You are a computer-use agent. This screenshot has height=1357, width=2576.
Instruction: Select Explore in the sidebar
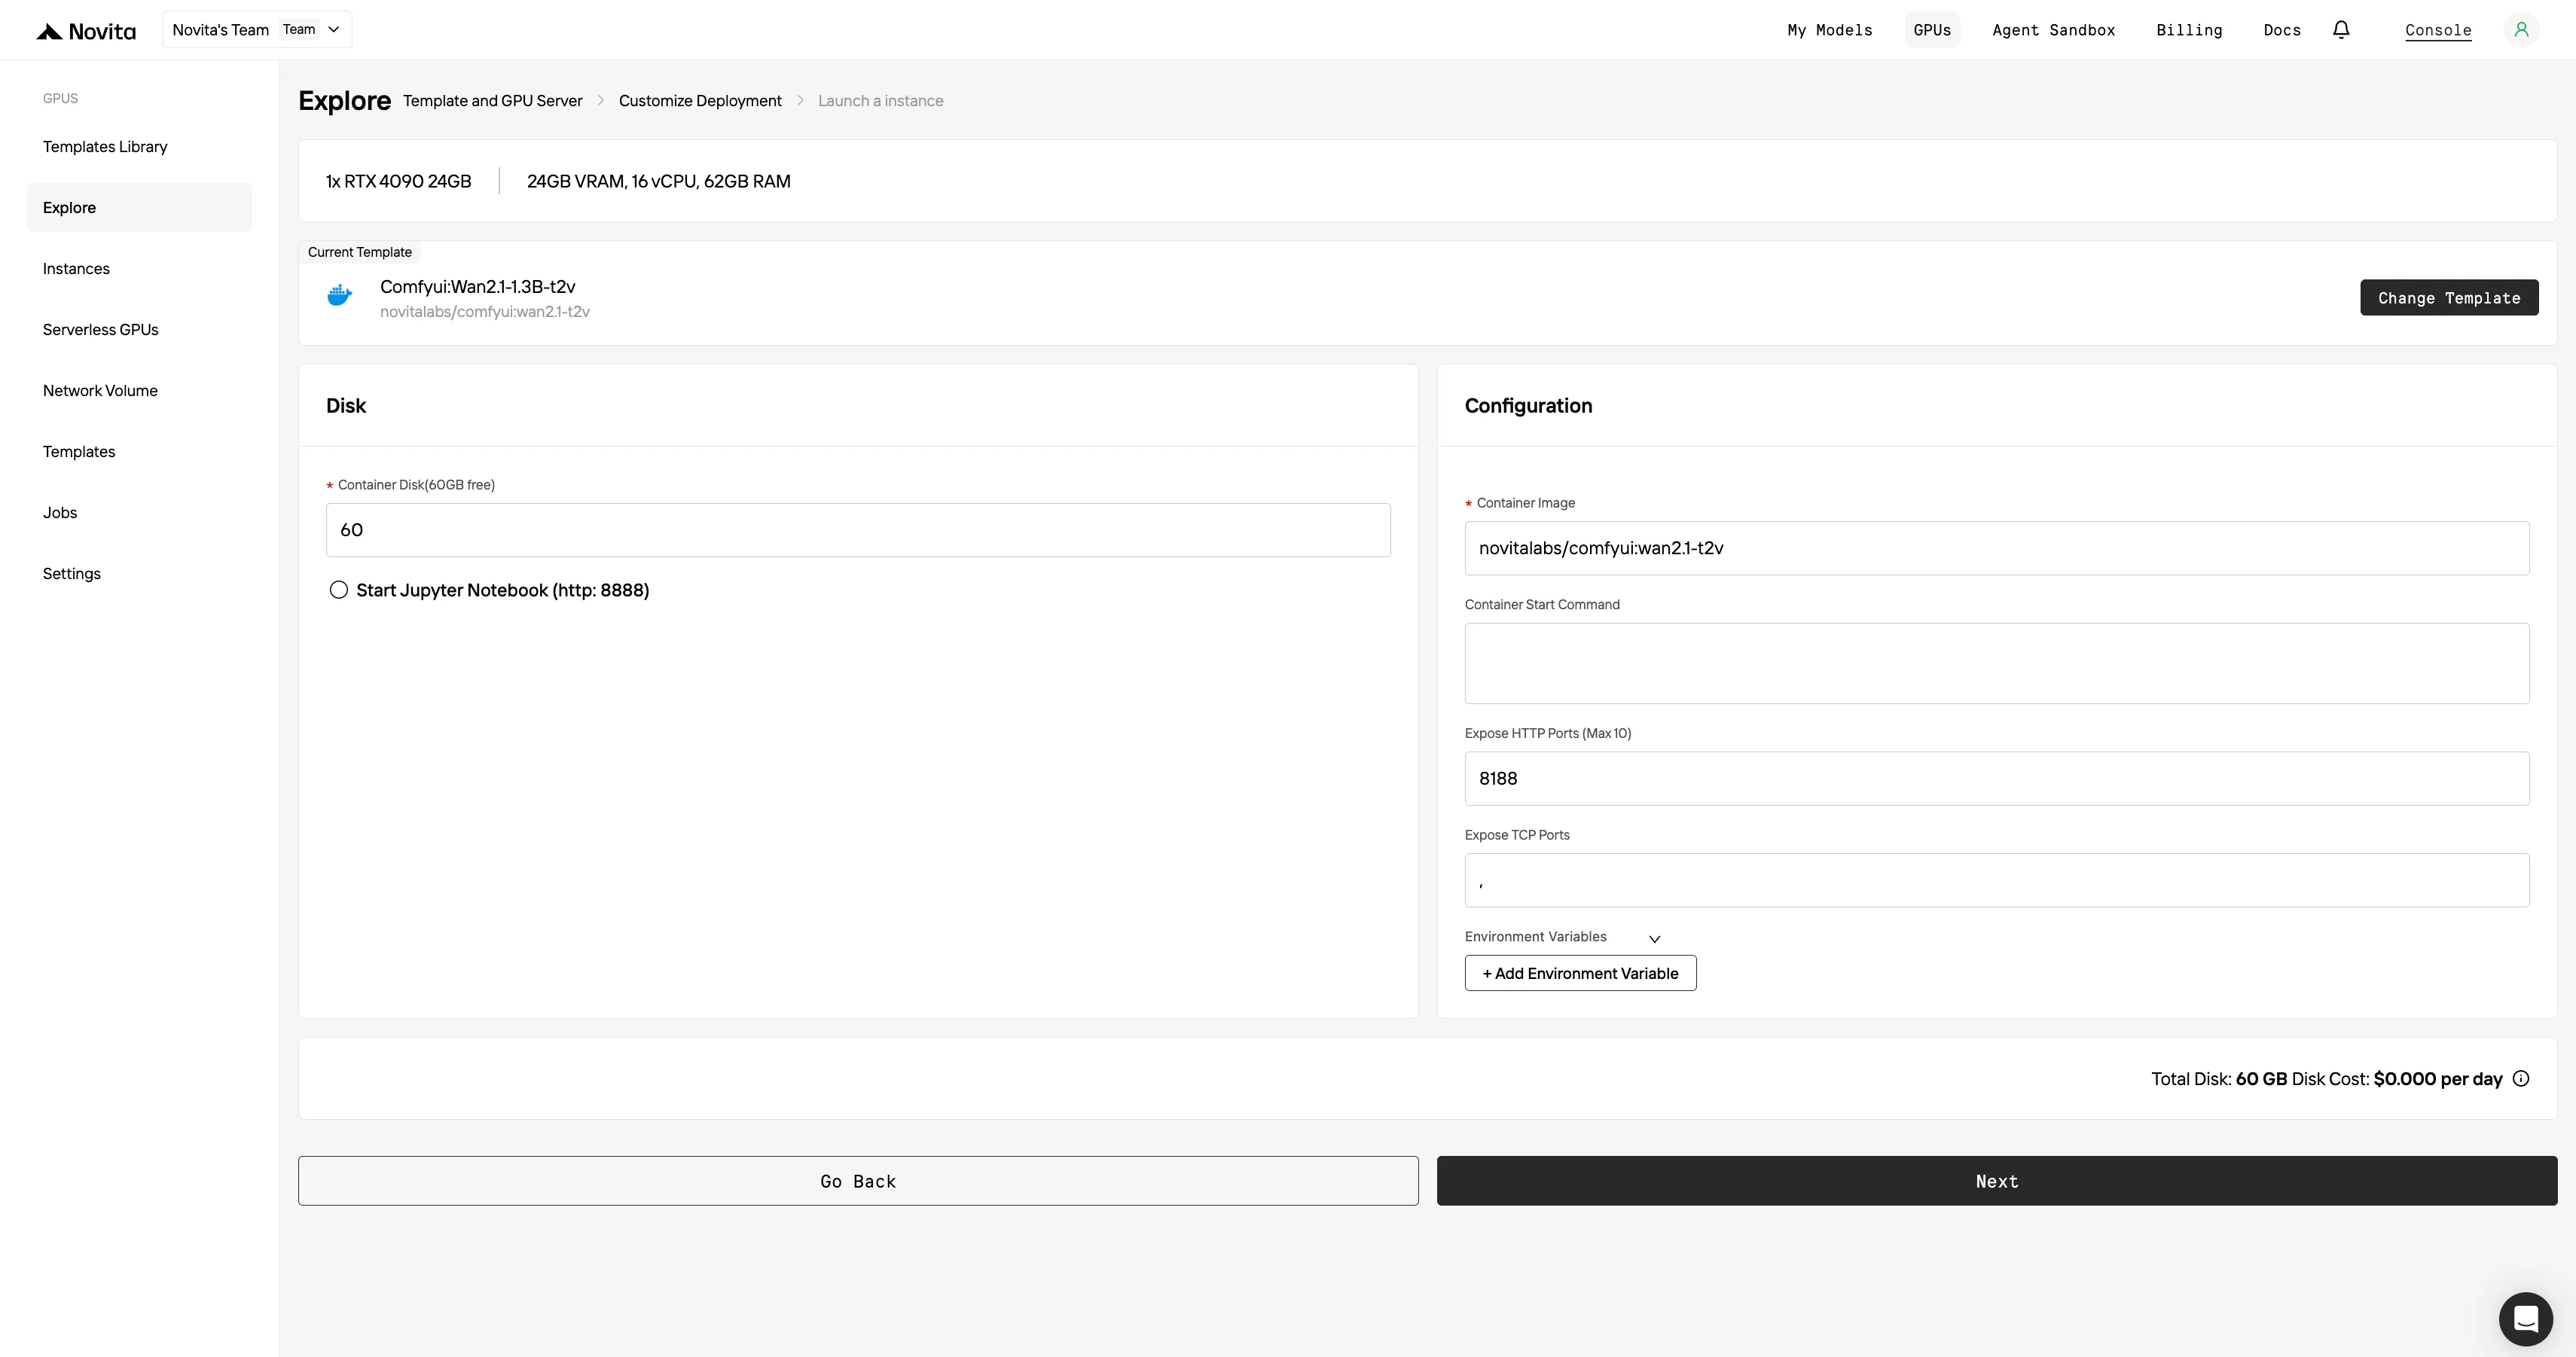(x=140, y=208)
